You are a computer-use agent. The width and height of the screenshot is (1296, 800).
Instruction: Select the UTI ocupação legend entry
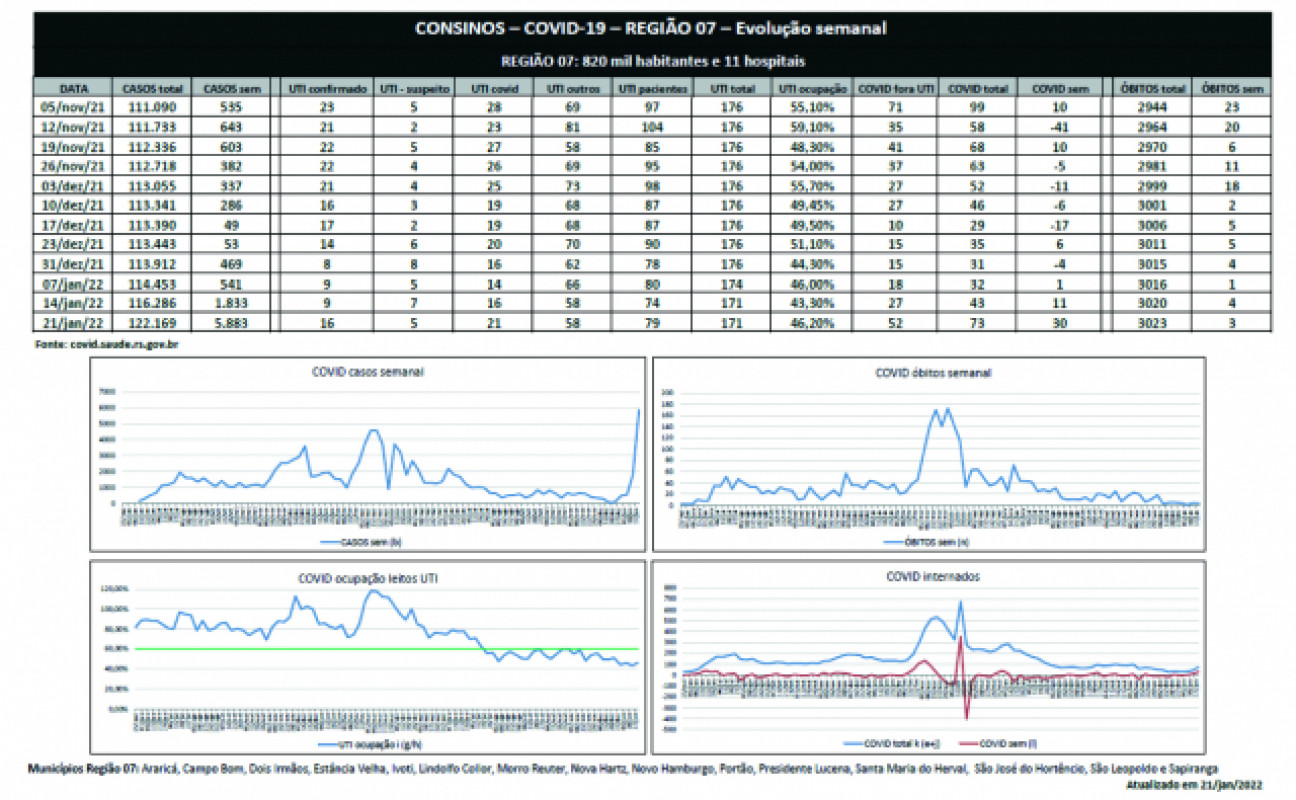click(x=367, y=745)
